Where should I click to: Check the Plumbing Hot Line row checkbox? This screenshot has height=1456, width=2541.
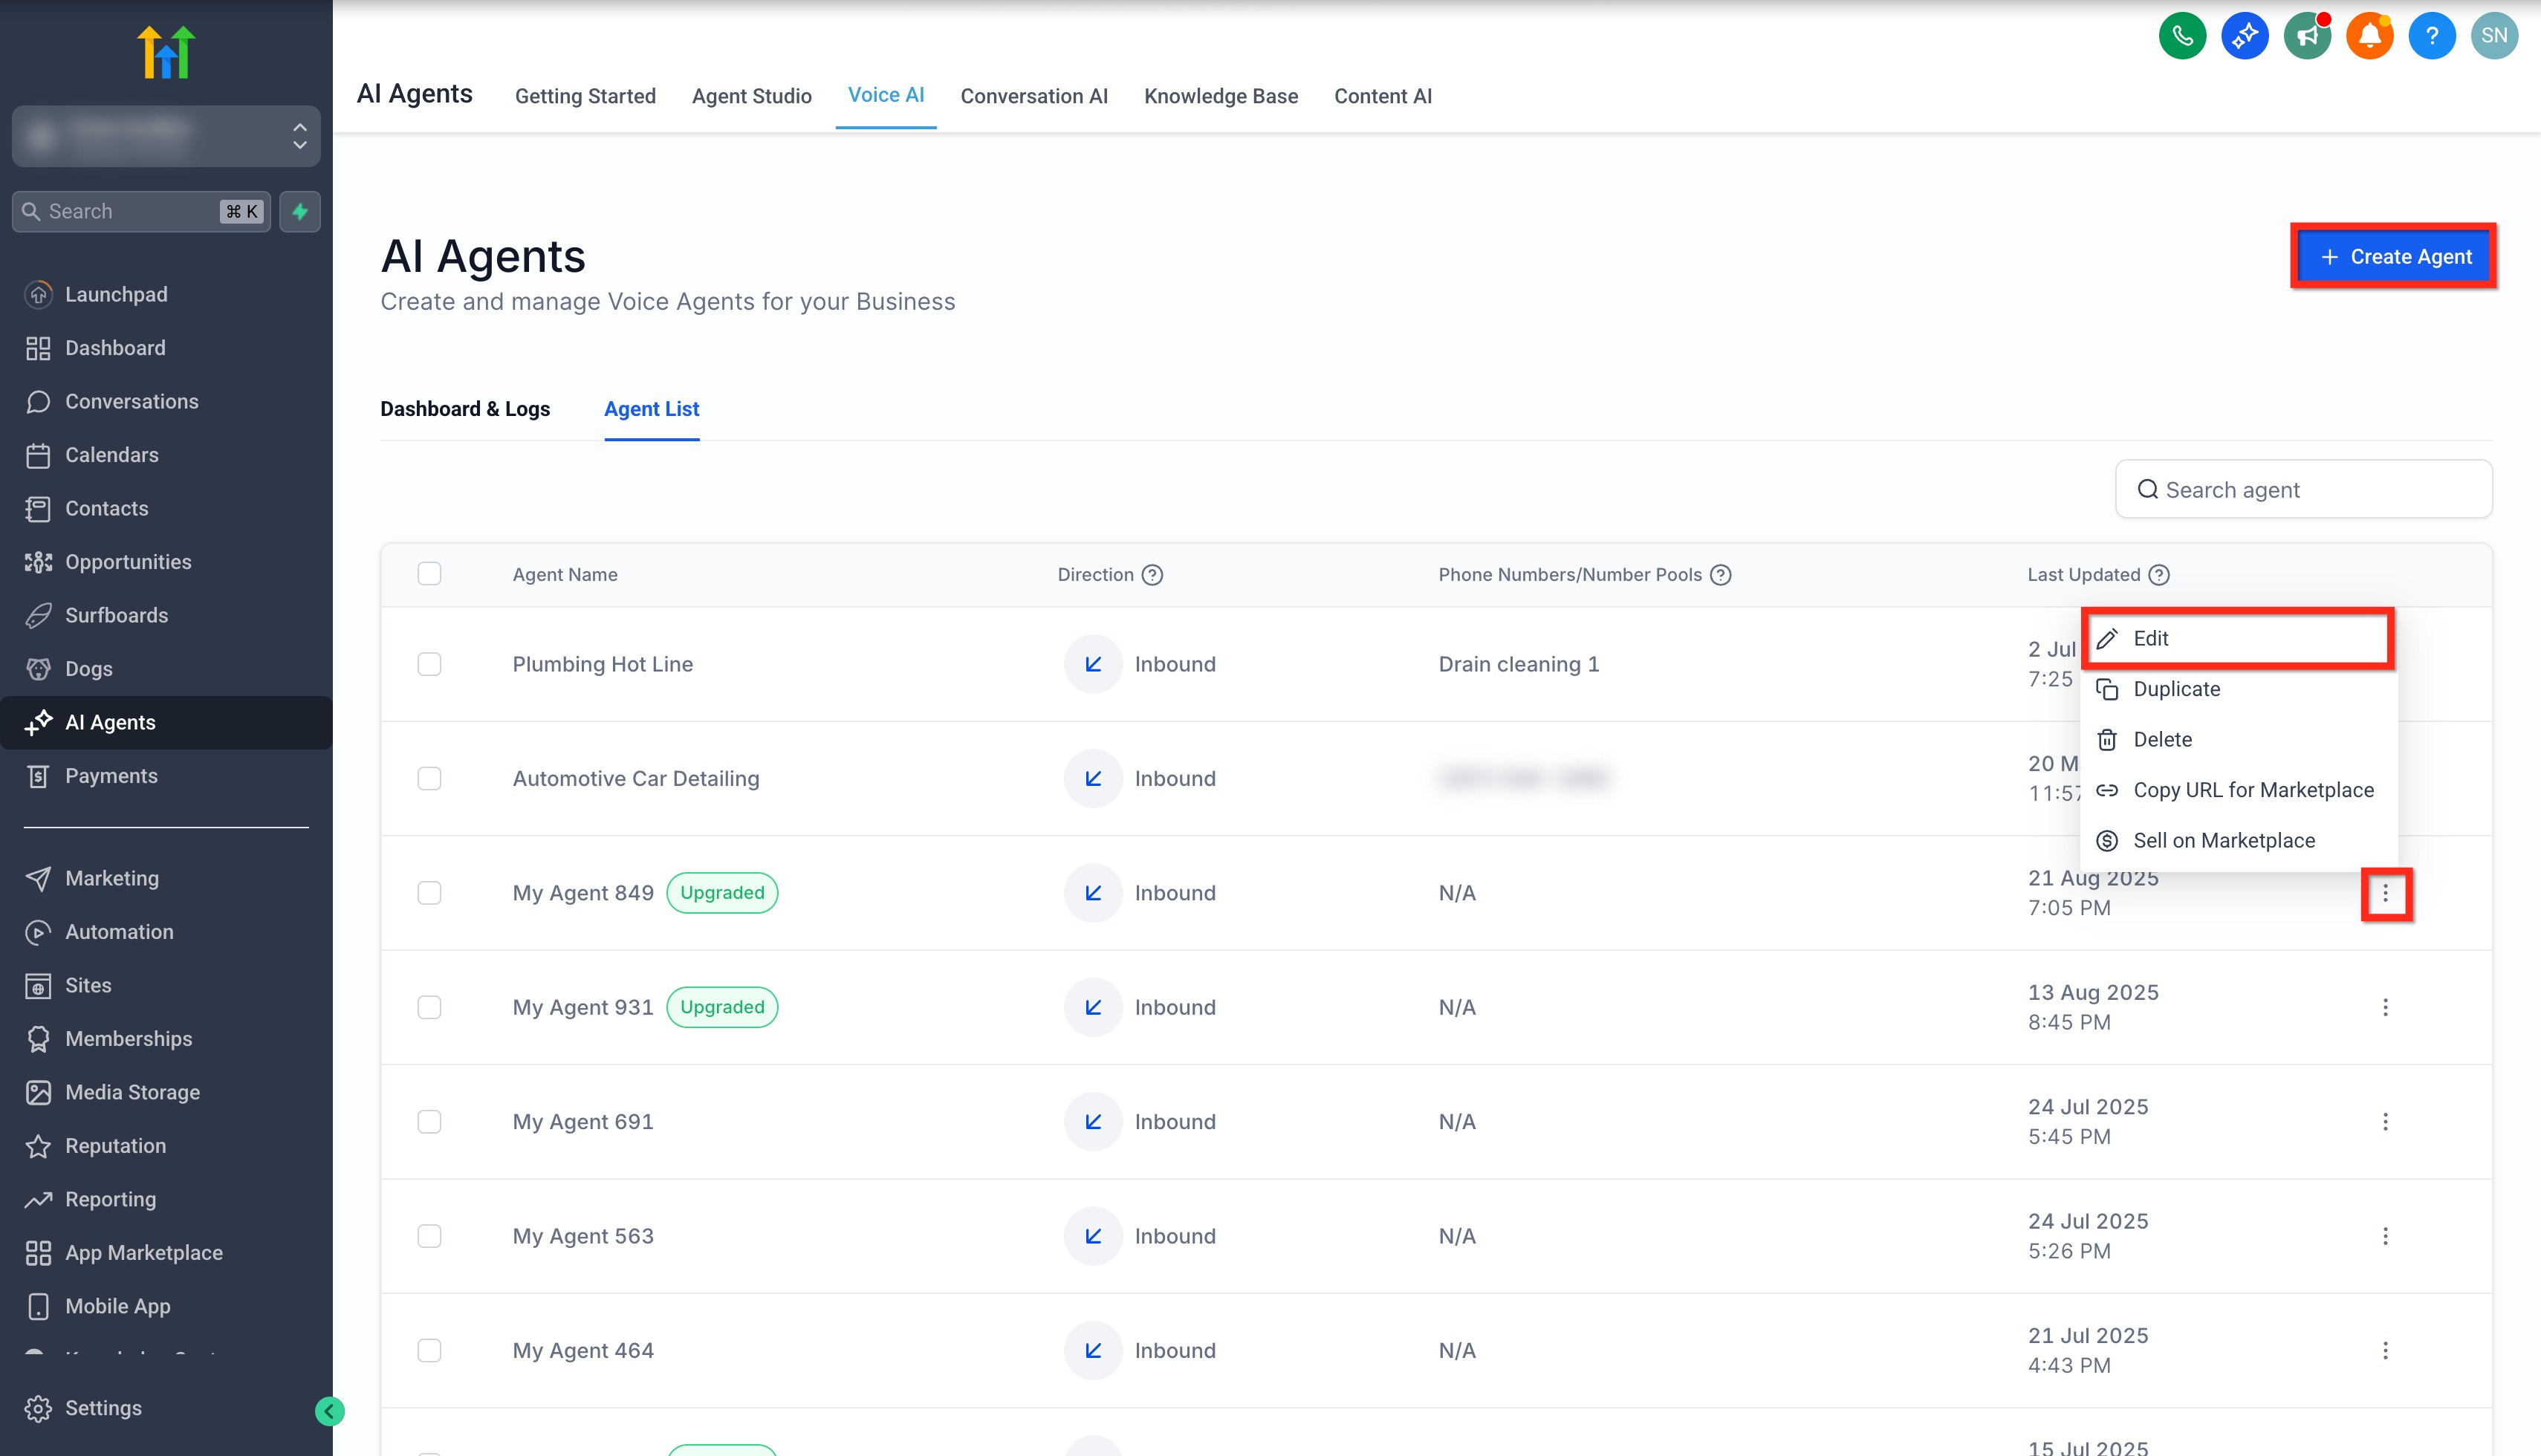[429, 664]
